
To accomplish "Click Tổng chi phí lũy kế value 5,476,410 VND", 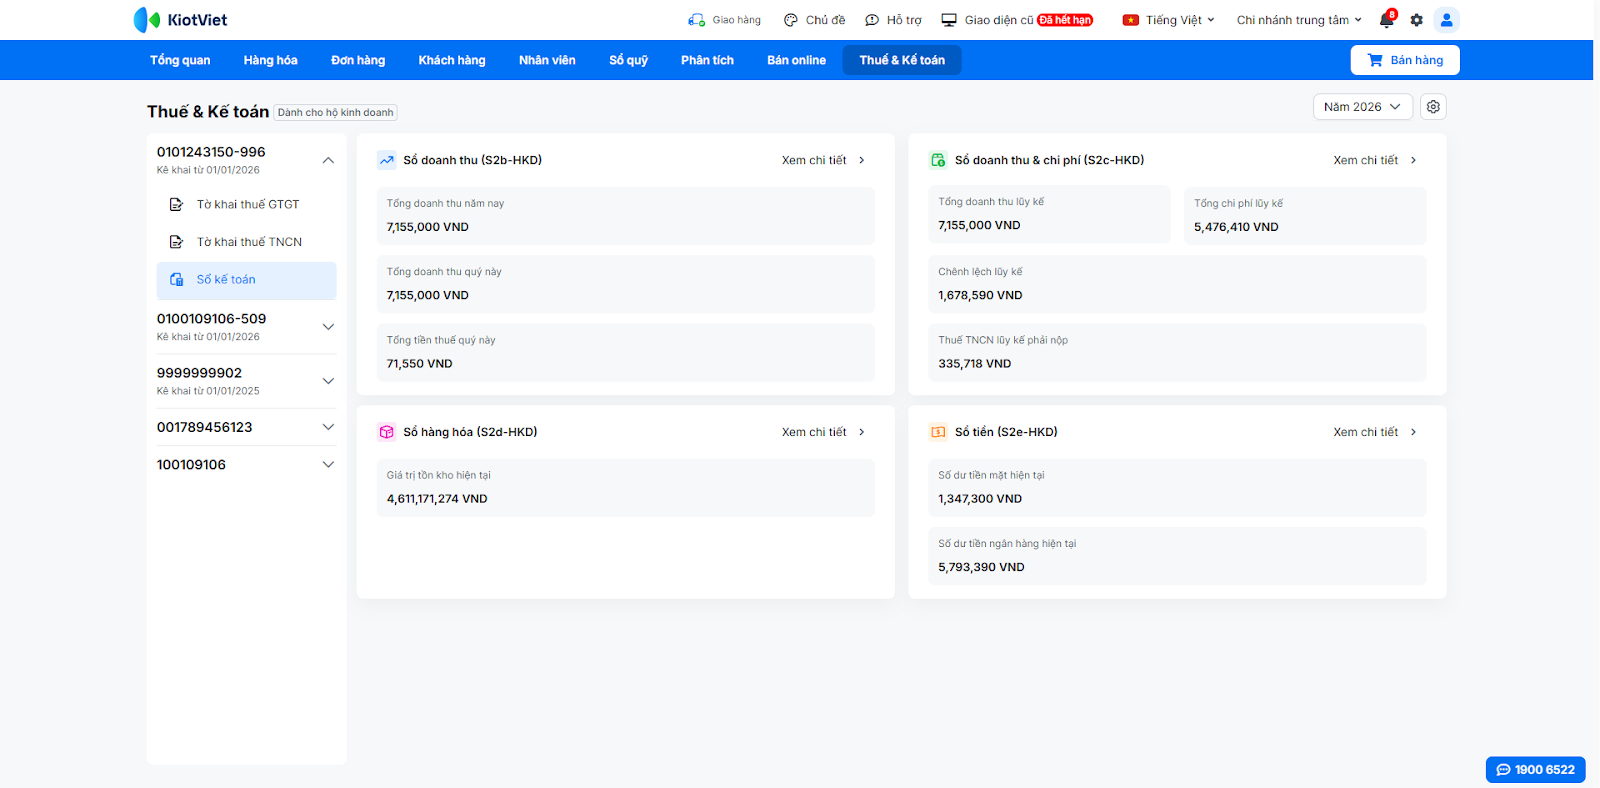I will (1236, 227).
